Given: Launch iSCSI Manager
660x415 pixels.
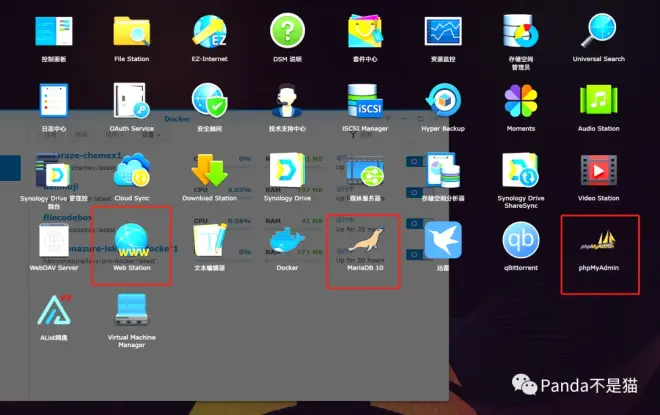Looking at the screenshot, I should click(x=365, y=101).
